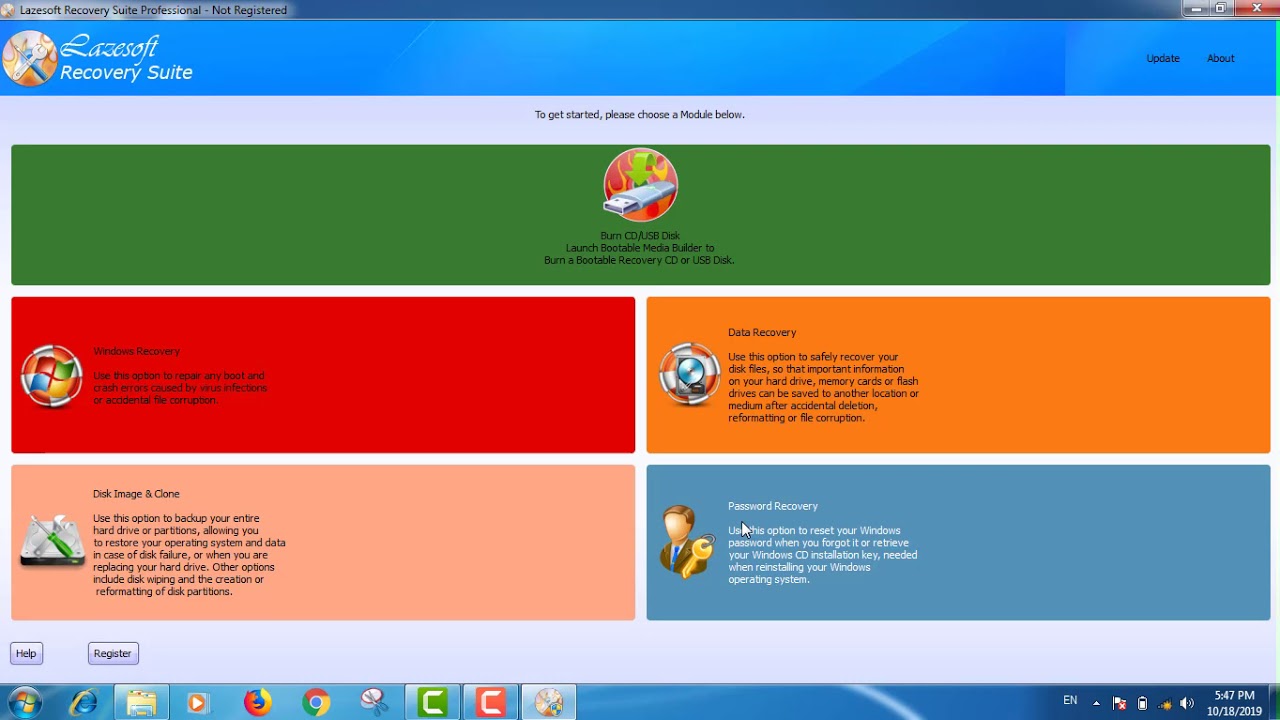1280x720 pixels.
Task: Open File Explorer from the taskbar
Action: 141,703
